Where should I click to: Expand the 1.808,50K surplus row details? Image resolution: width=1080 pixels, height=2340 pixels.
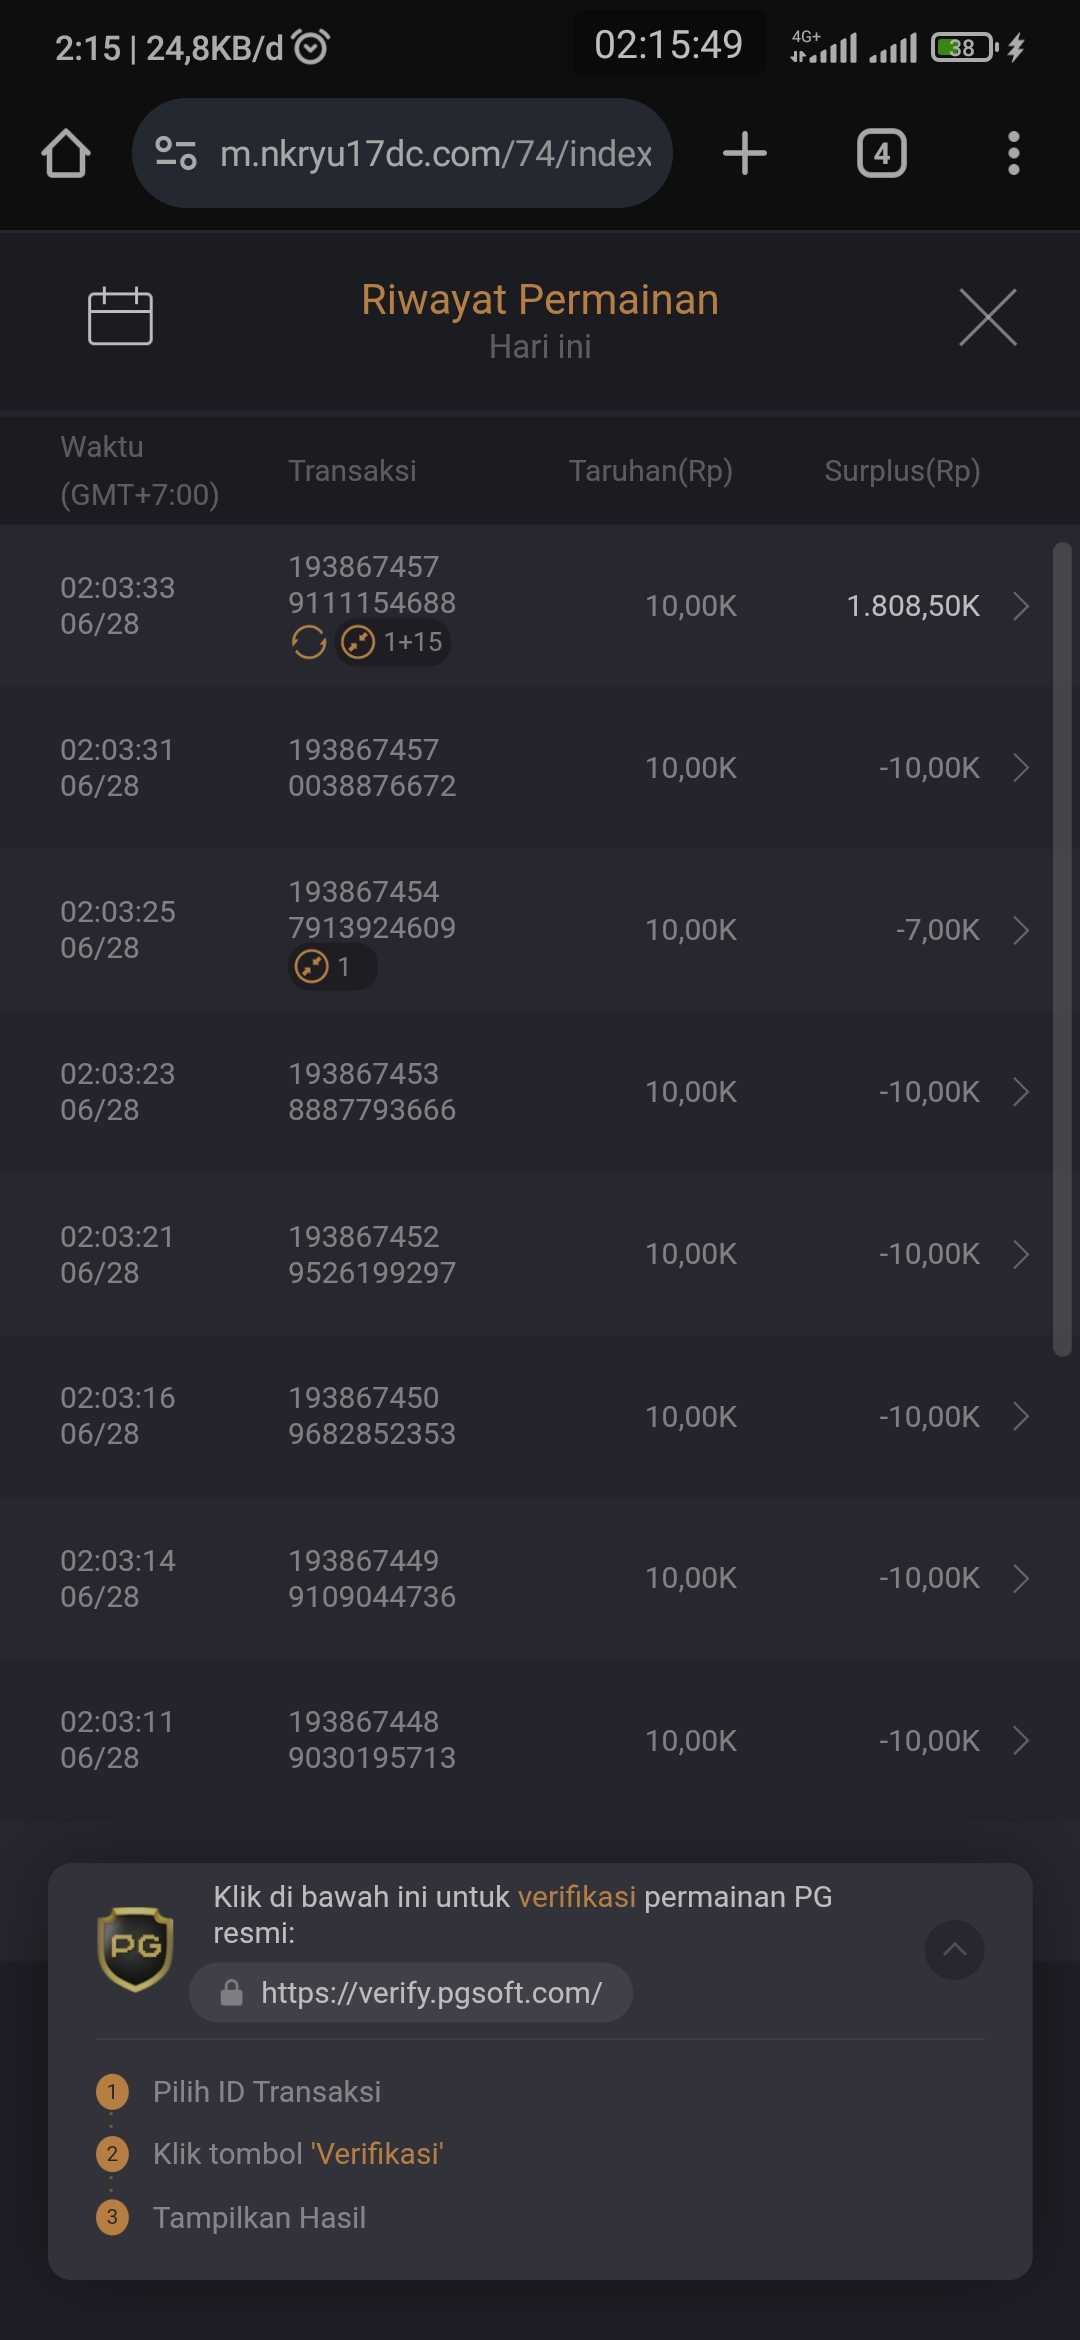click(1021, 606)
